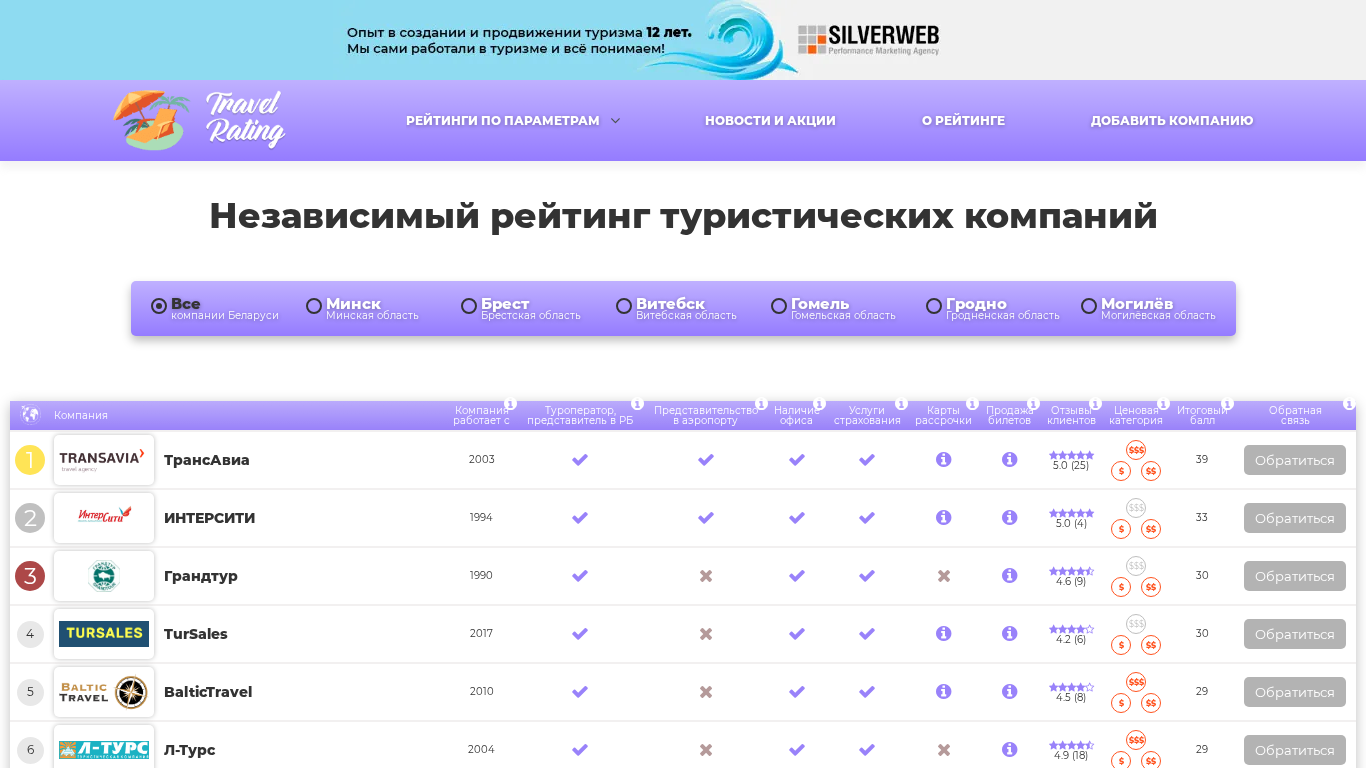Screen dimensions: 1366x768
Task: Click Грандтур ticket sales info icon
Action: click(1010, 576)
